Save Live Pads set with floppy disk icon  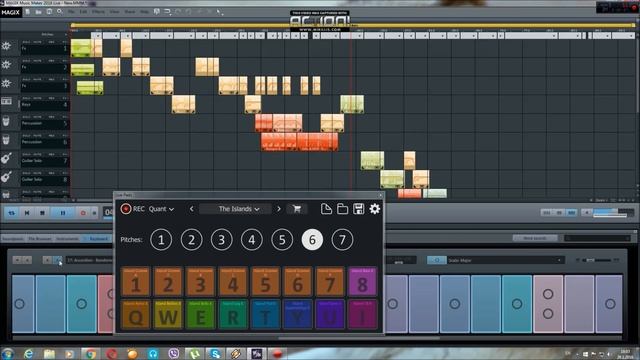[x=358, y=209]
